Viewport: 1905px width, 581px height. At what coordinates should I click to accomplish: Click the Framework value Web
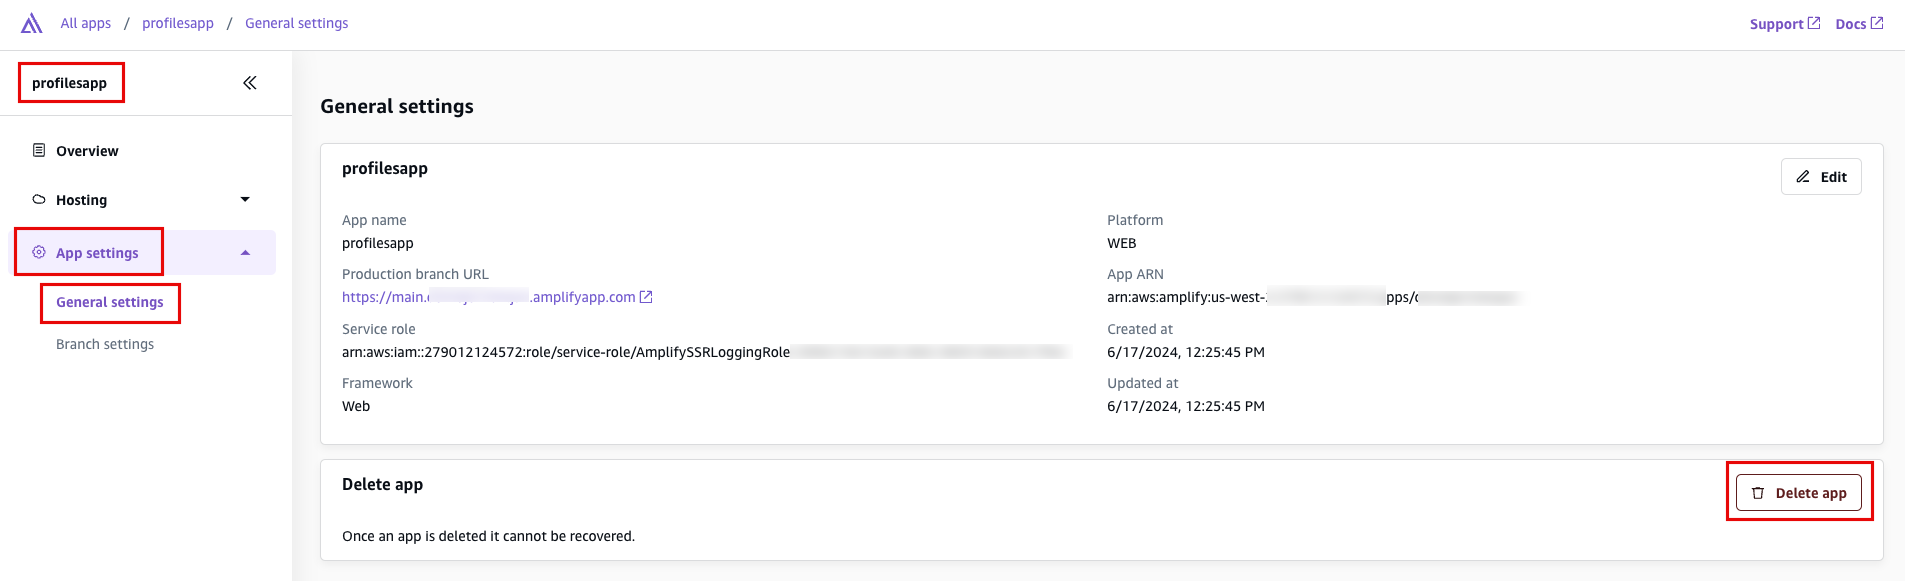click(x=356, y=406)
